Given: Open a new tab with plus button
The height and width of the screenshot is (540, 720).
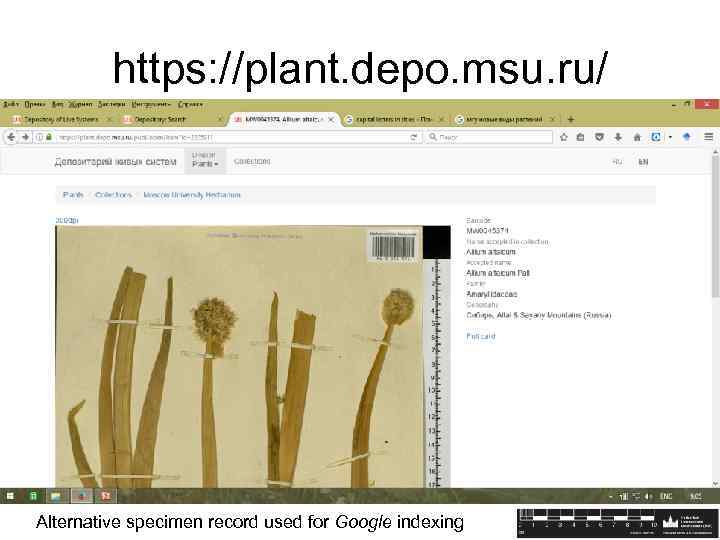Looking at the screenshot, I should [571, 119].
